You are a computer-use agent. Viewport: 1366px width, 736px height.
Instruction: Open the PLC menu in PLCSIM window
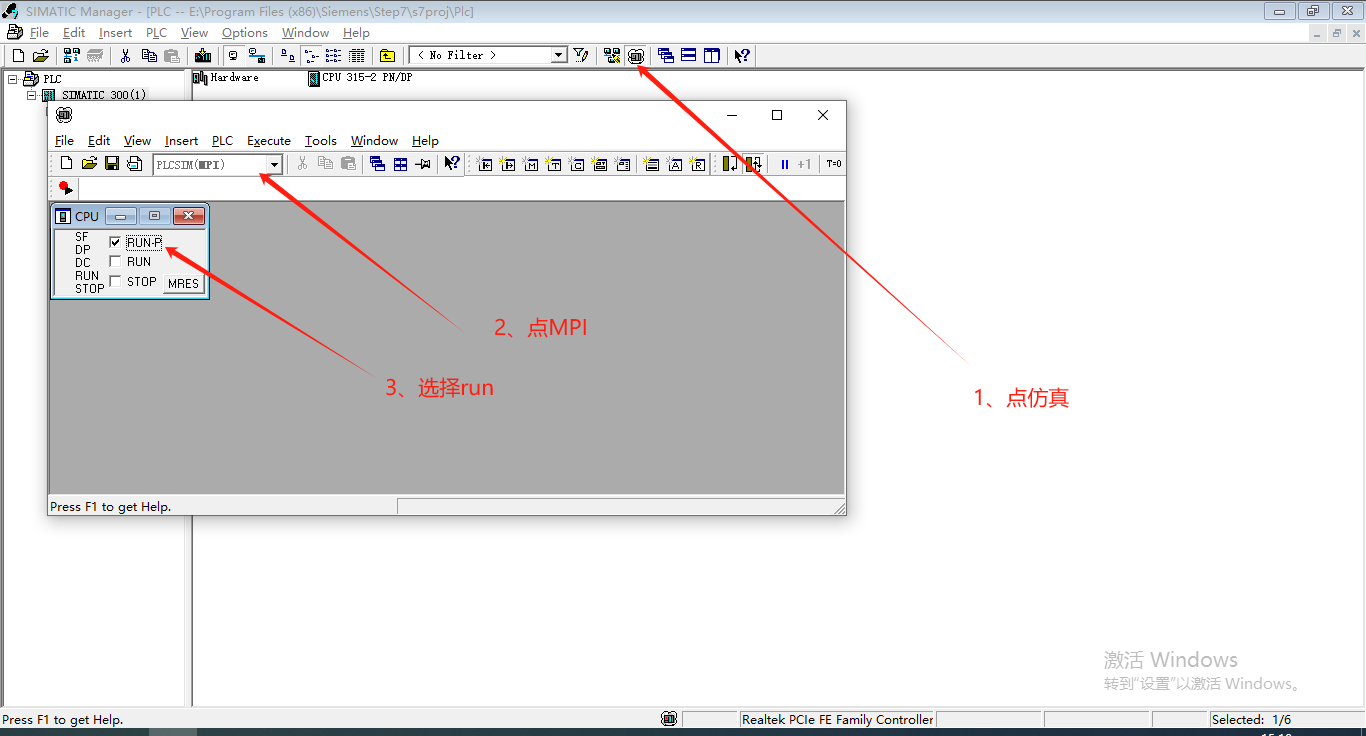(222, 141)
